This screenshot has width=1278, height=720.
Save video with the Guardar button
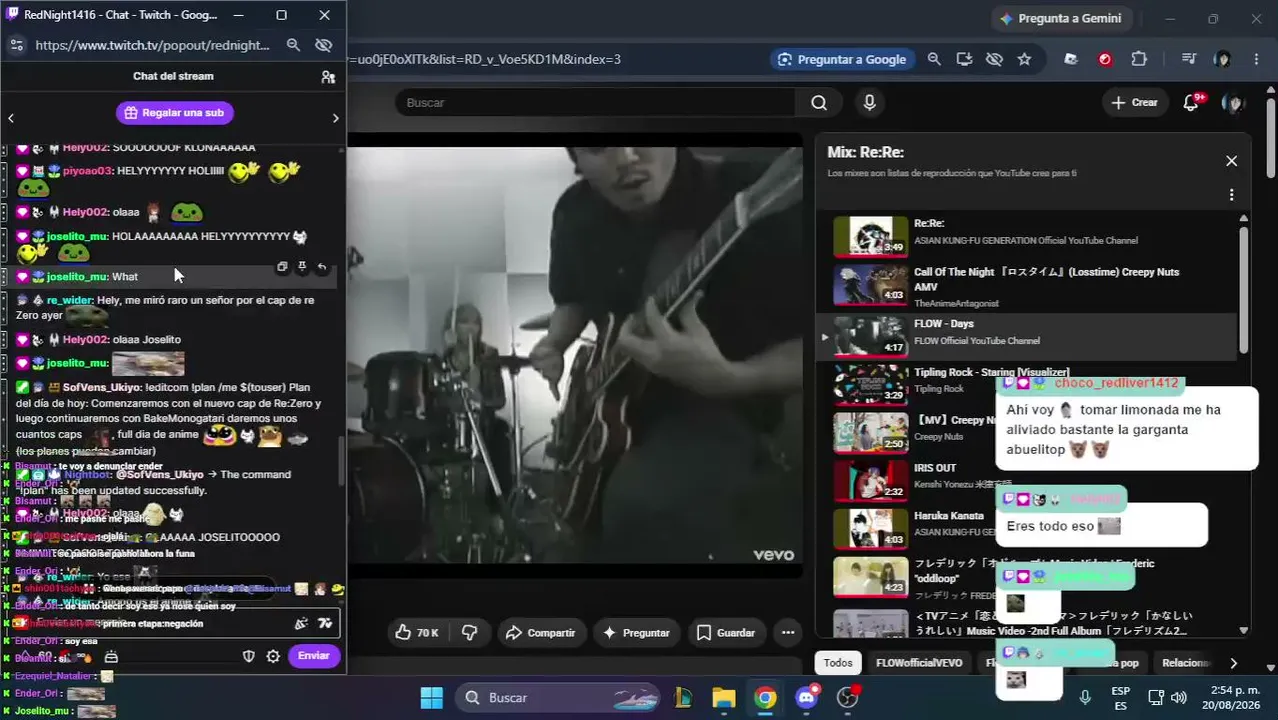tap(726, 633)
